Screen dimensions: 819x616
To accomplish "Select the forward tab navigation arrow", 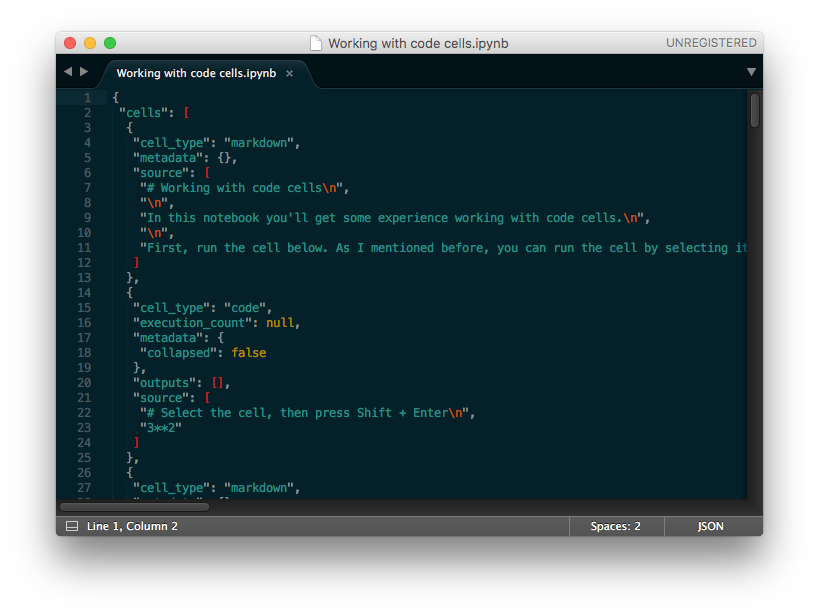I will tap(84, 72).
